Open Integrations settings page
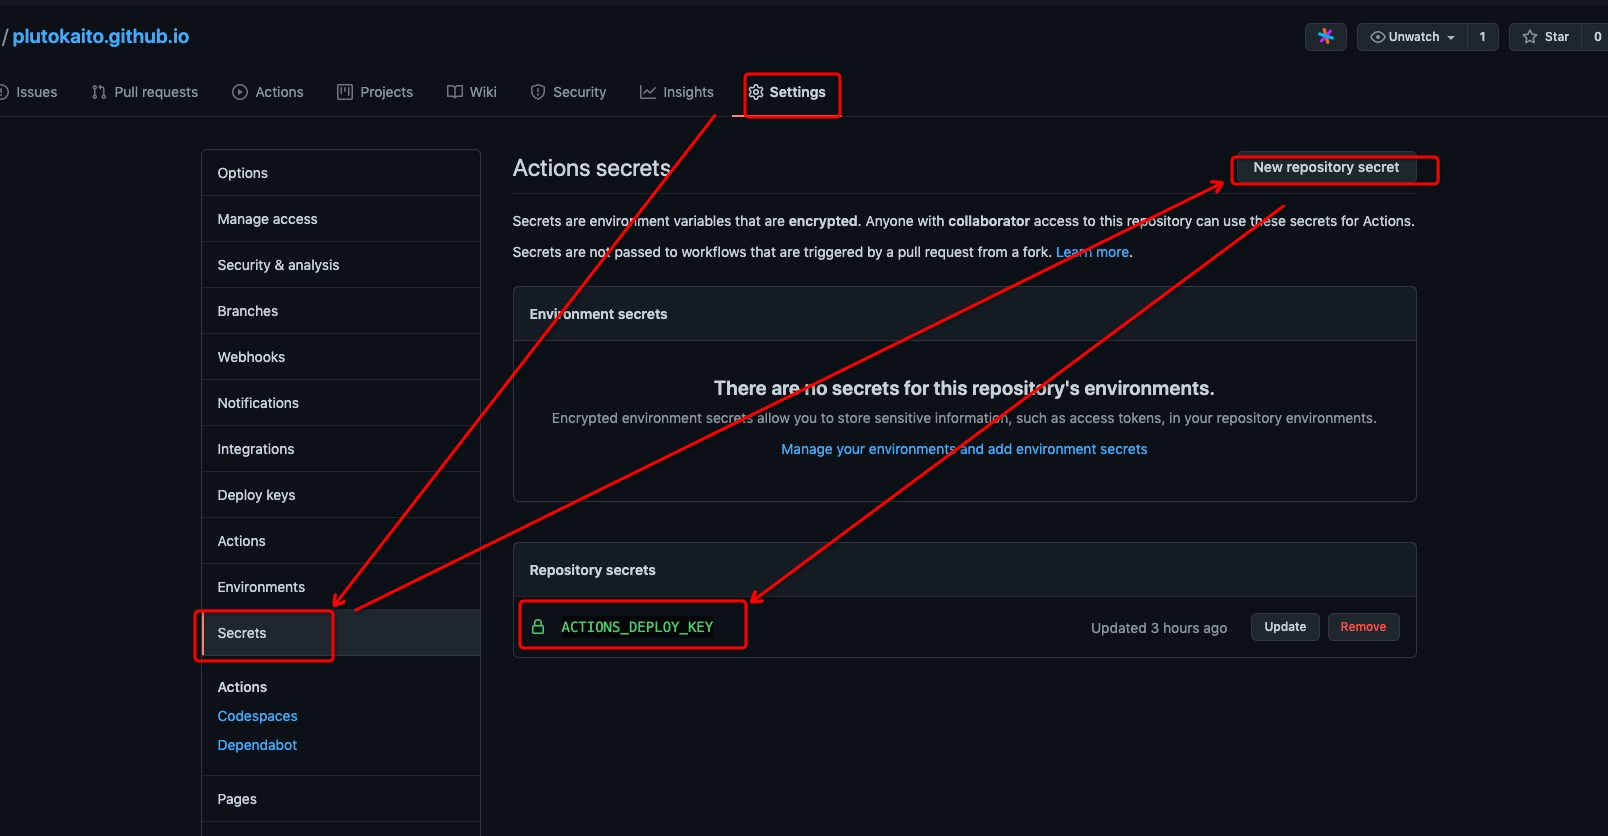The height and width of the screenshot is (836, 1608). pos(341,449)
